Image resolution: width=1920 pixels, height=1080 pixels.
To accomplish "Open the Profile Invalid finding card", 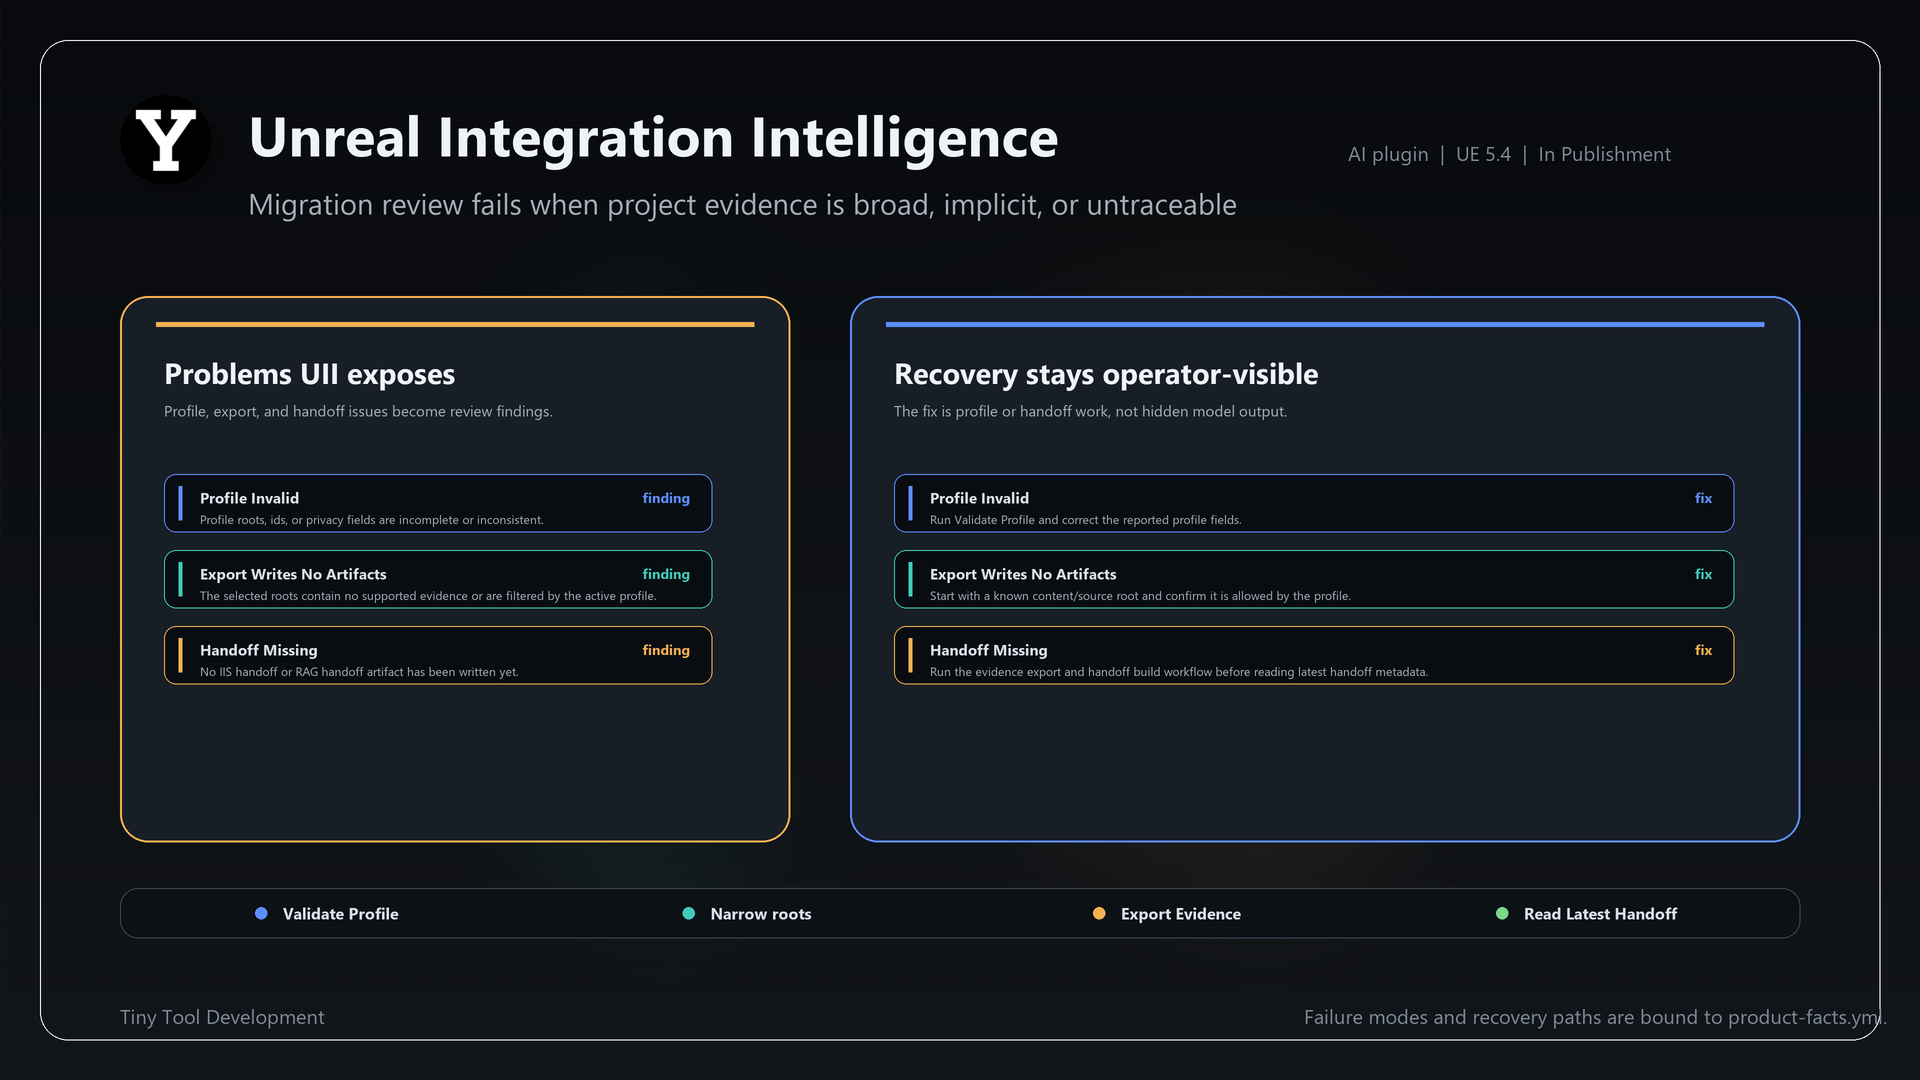I will click(438, 503).
